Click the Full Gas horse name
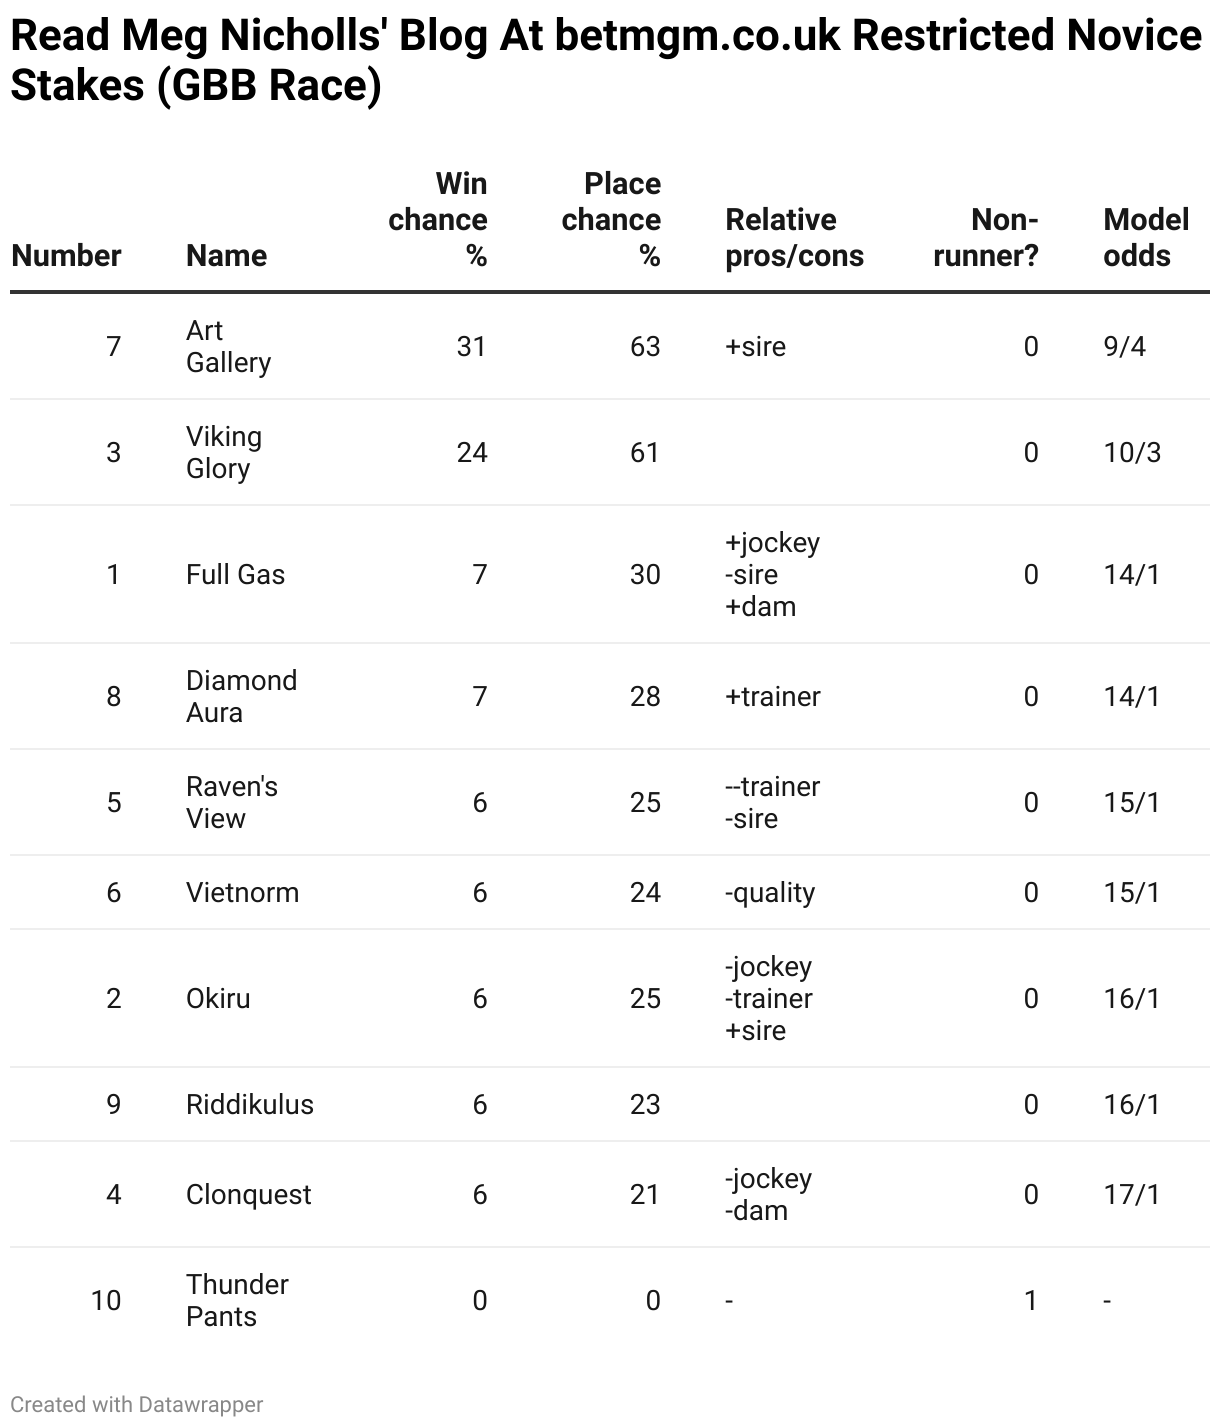Viewport: 1220px width, 1428px height. (235, 574)
